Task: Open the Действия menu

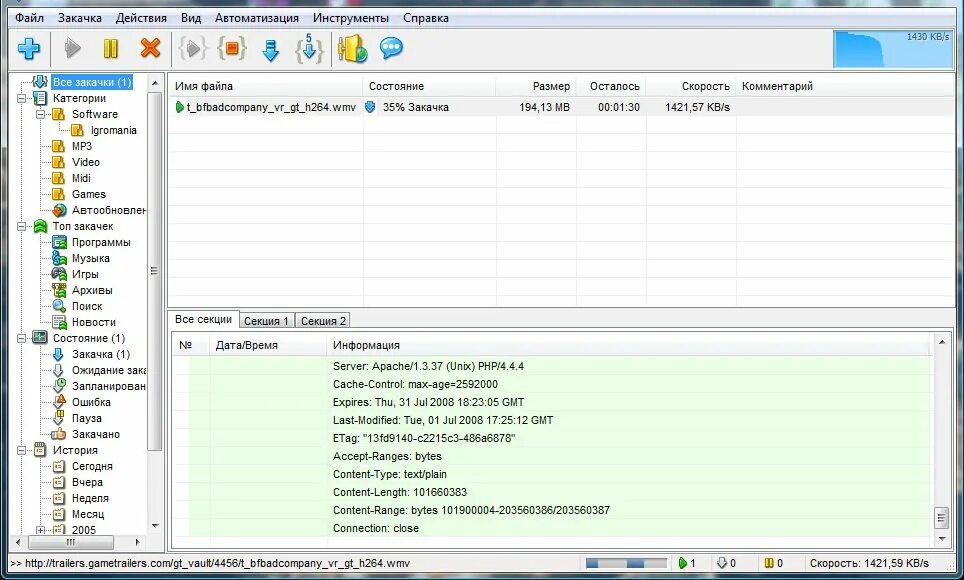Action: pos(141,18)
